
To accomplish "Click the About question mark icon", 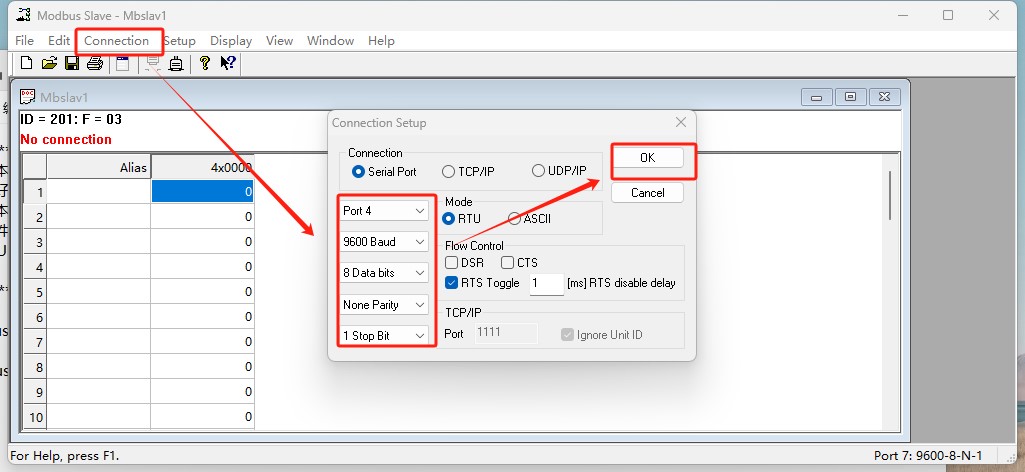I will (x=205, y=63).
